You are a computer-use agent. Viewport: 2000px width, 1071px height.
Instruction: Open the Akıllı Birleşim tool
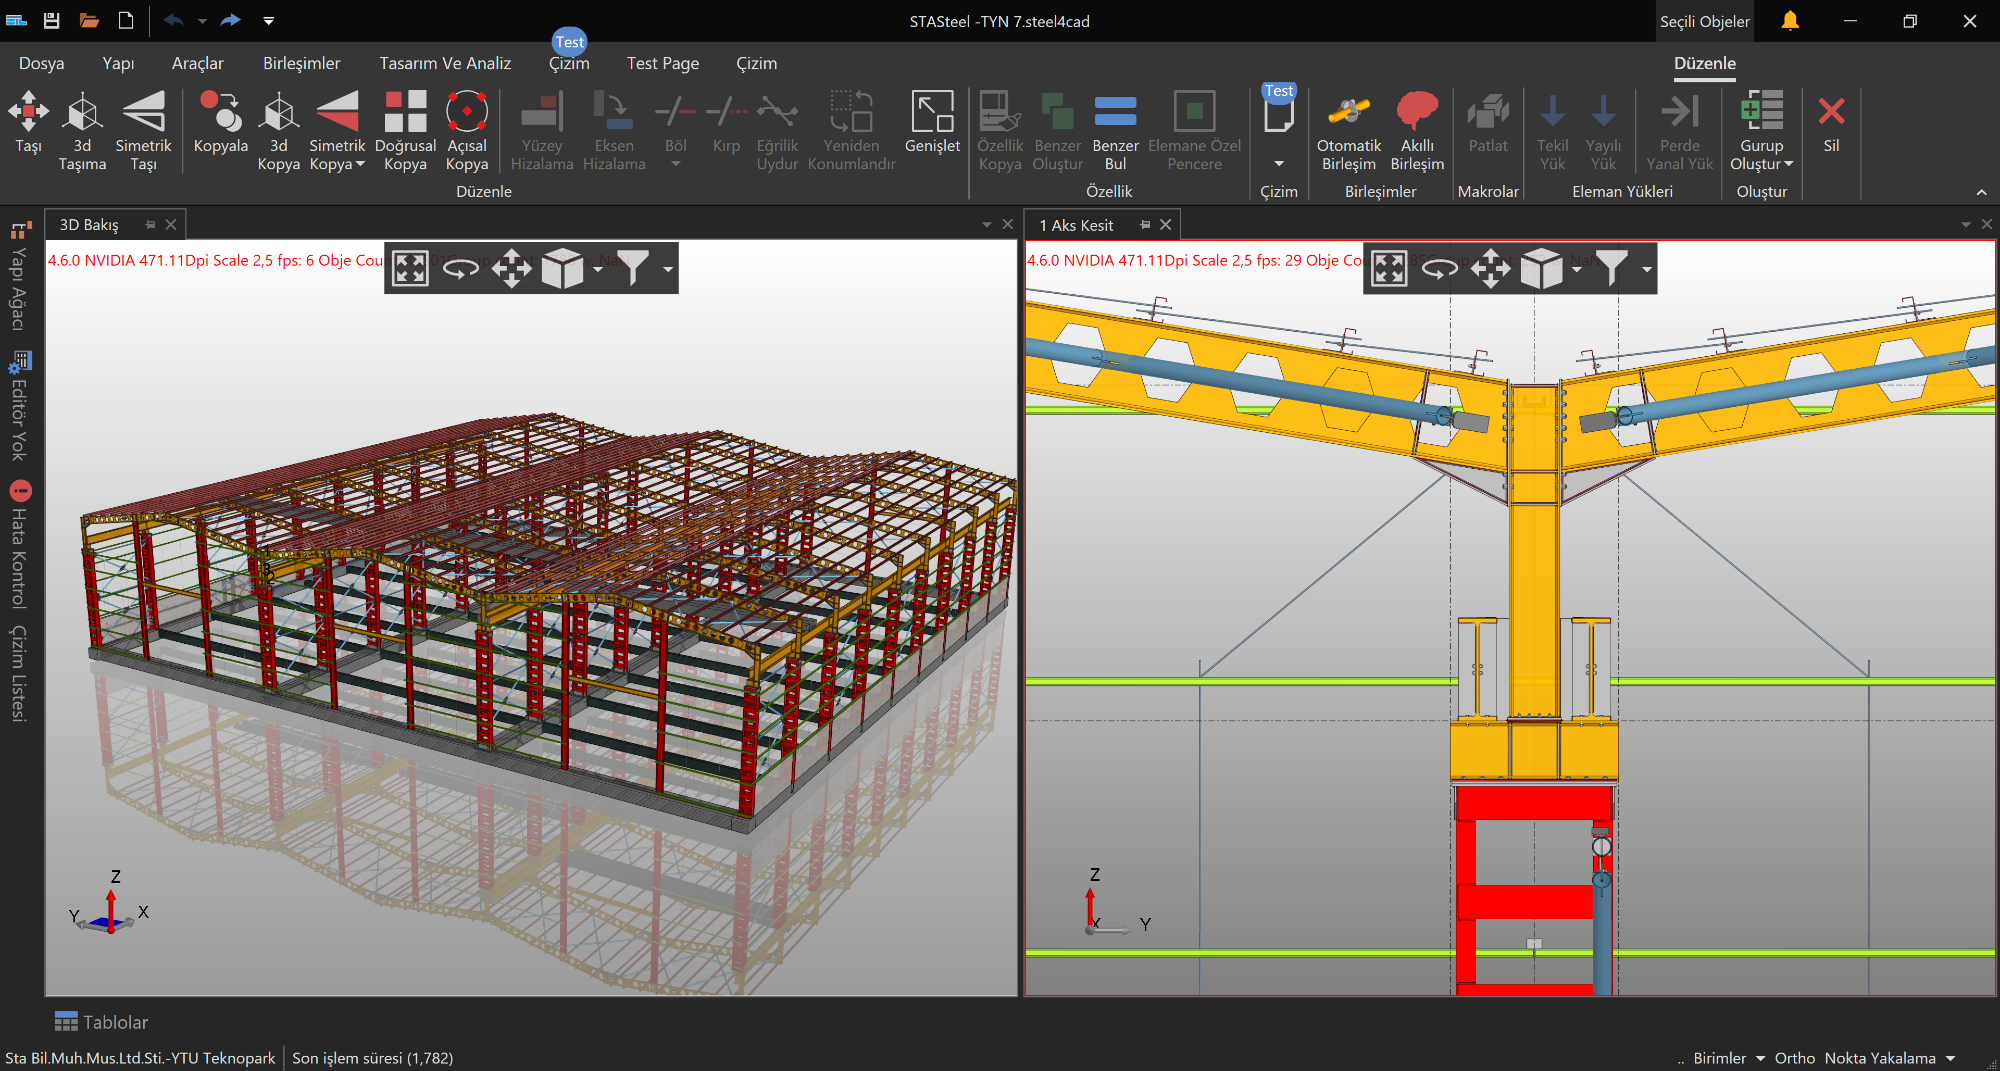click(x=1417, y=112)
